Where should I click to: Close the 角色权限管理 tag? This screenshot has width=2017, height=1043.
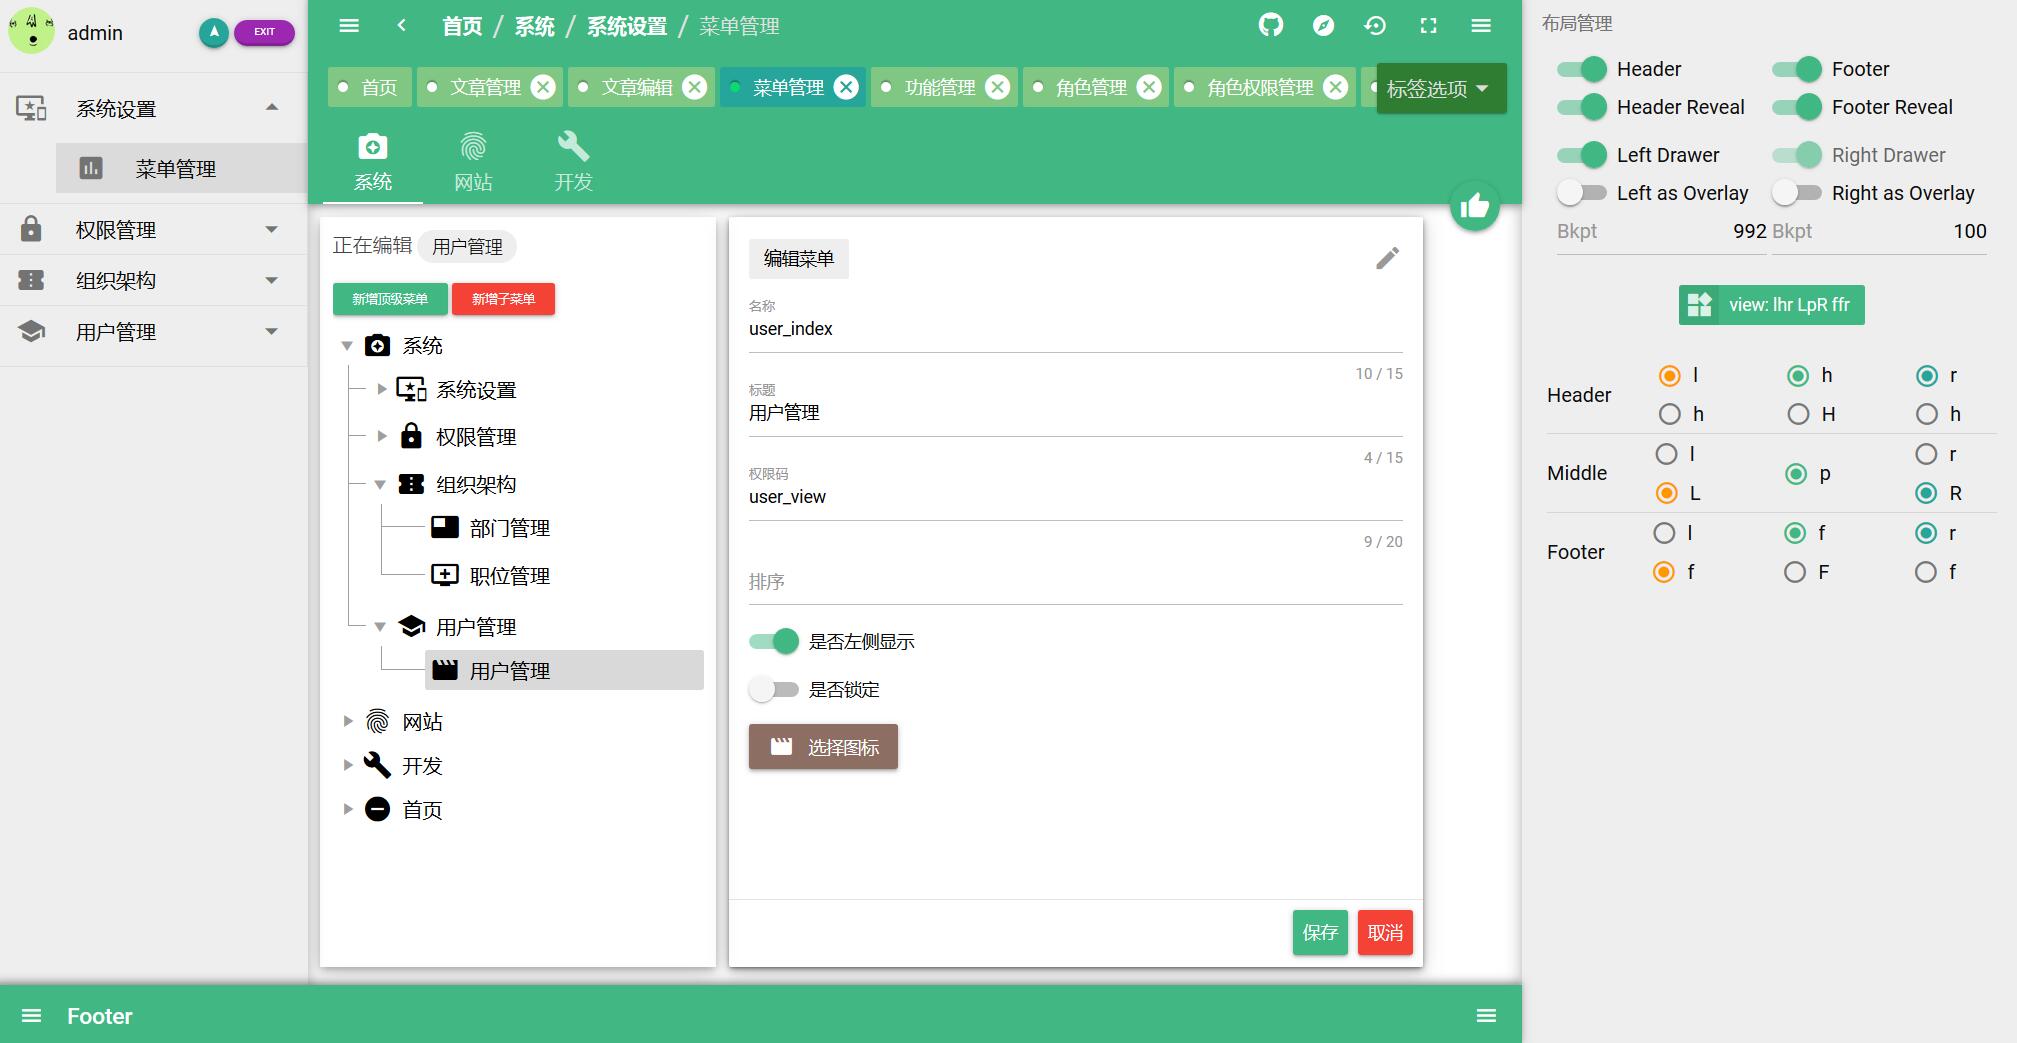click(x=1335, y=87)
